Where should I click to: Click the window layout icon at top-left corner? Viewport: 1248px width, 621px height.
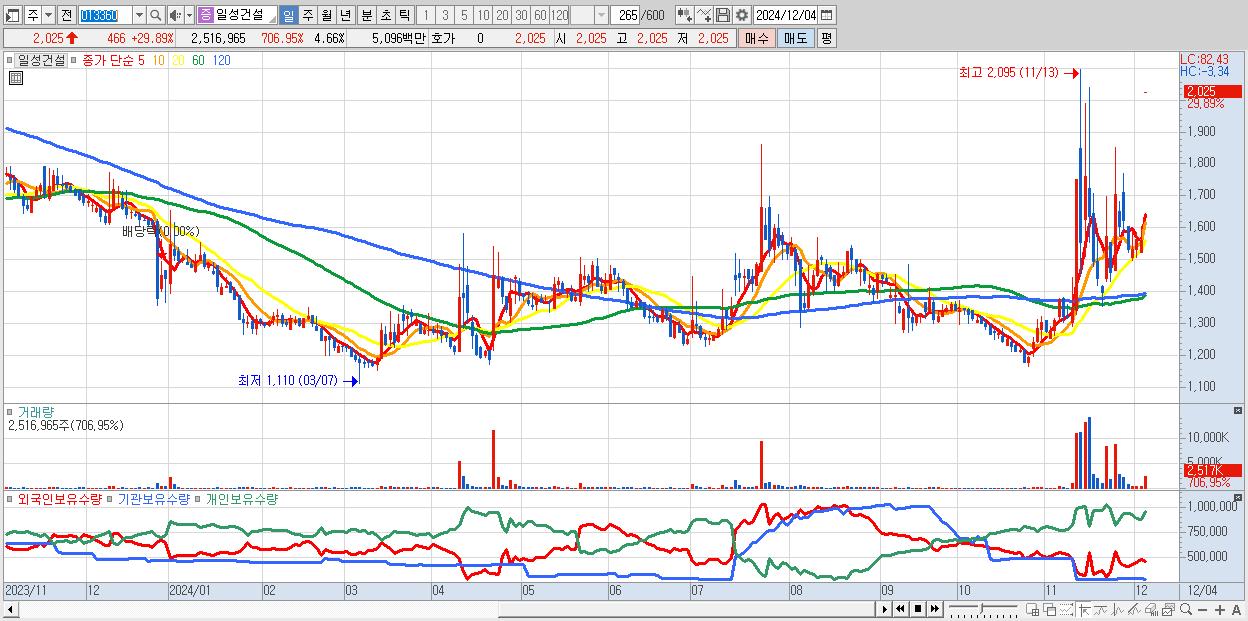tap(13, 15)
